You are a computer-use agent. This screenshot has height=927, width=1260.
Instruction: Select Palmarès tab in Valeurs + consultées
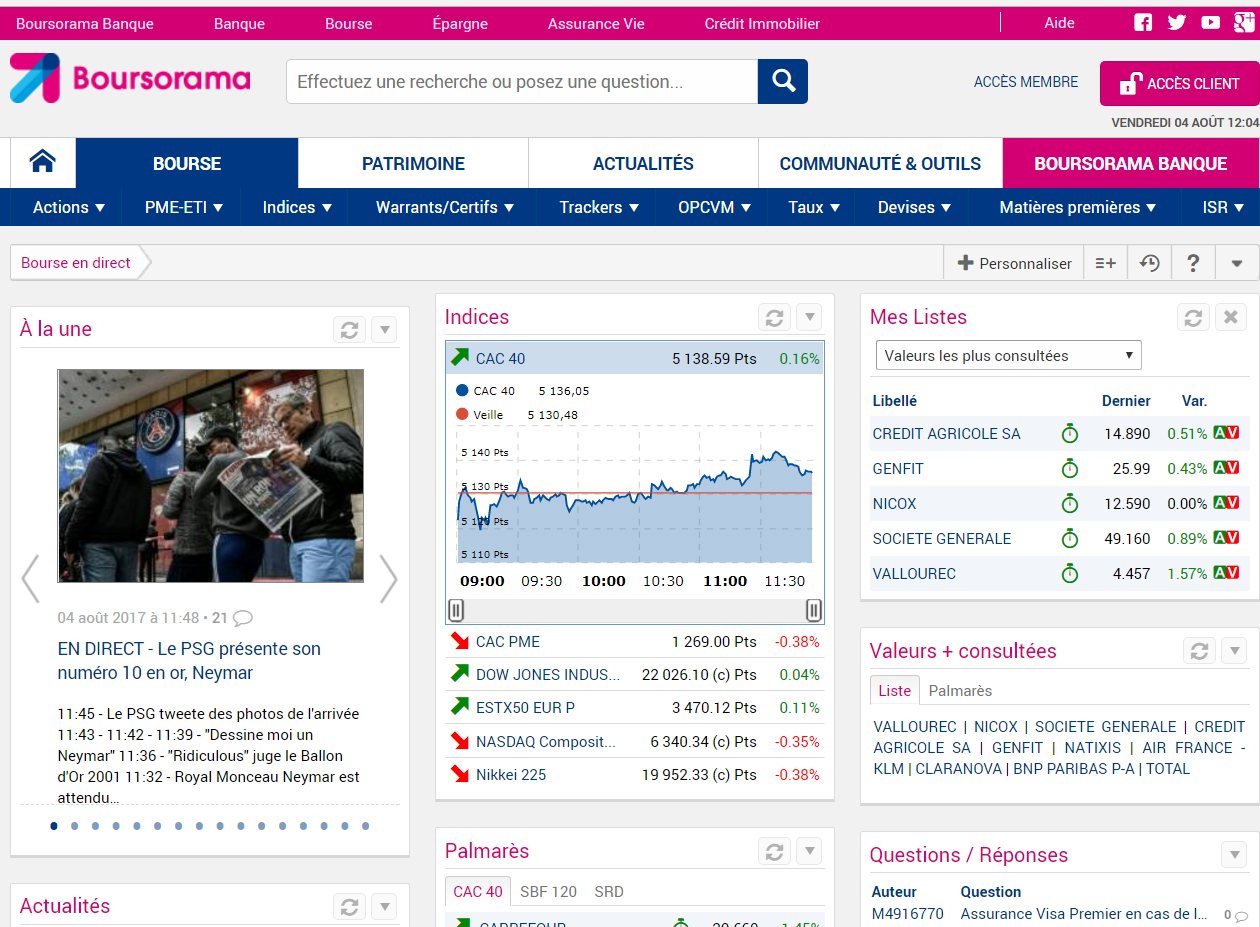click(960, 691)
